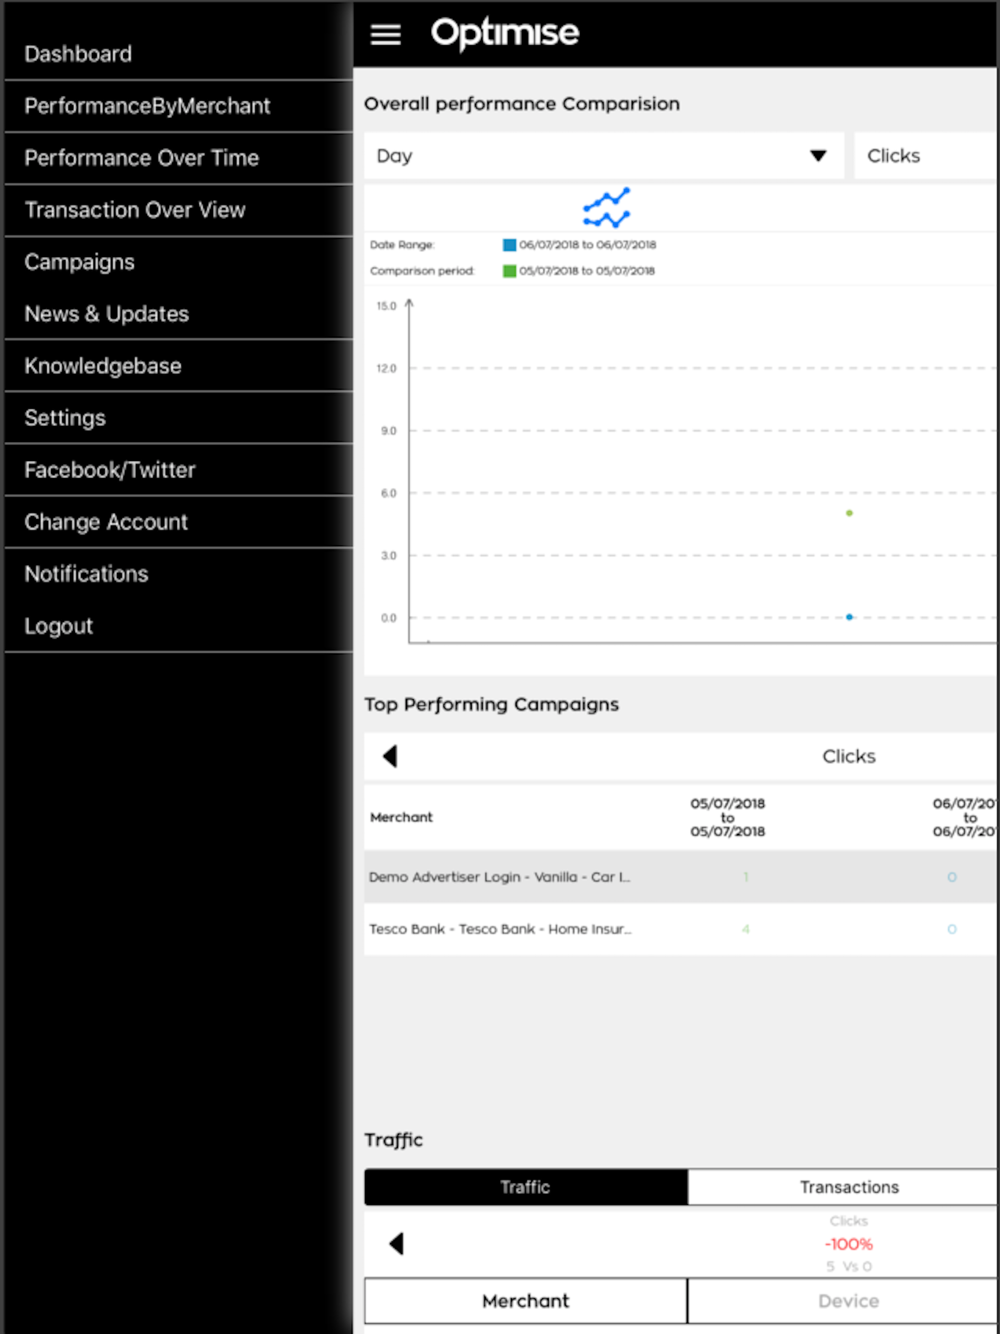
Task: Click the blue Date Range legend square
Action: tap(509, 245)
